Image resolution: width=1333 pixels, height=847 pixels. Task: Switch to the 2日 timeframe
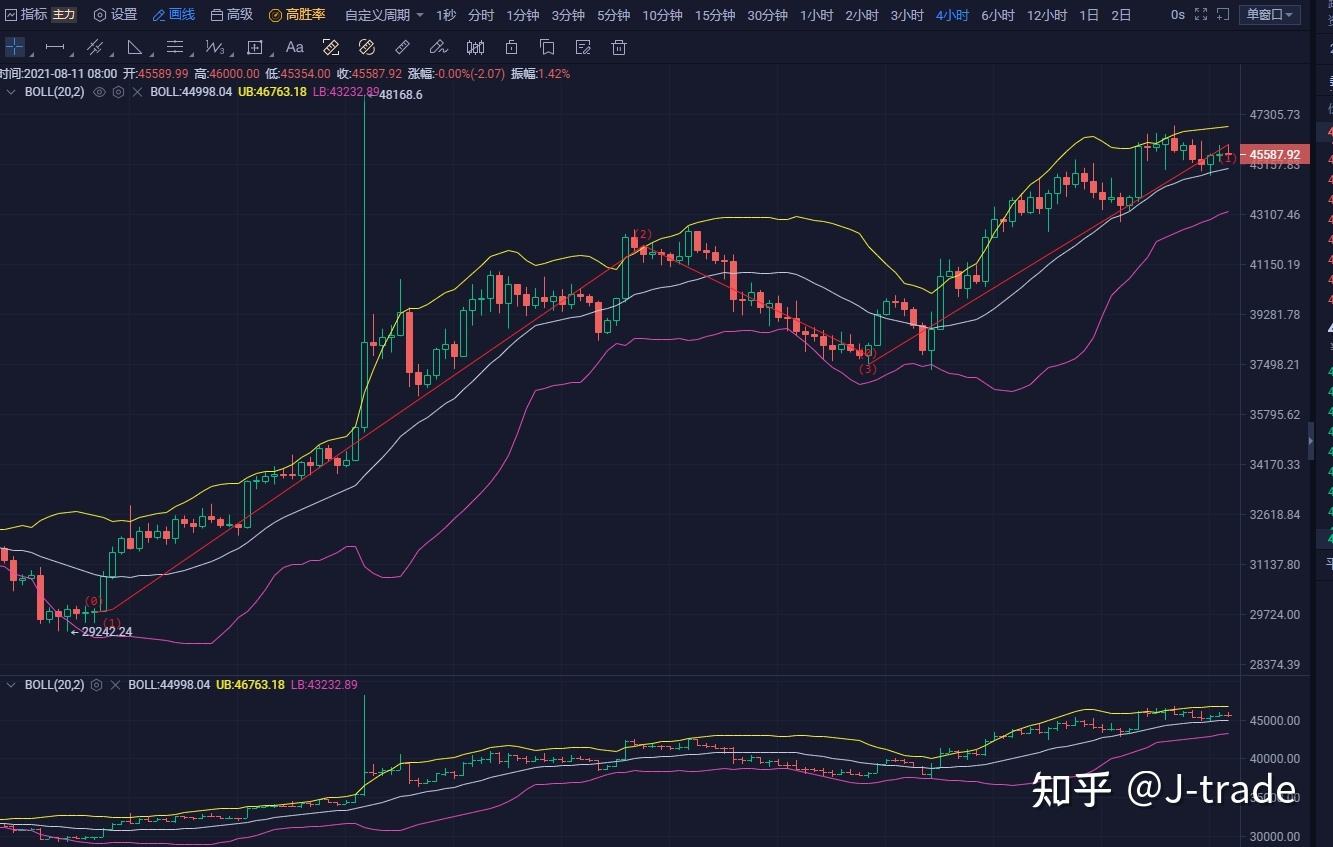1122,15
